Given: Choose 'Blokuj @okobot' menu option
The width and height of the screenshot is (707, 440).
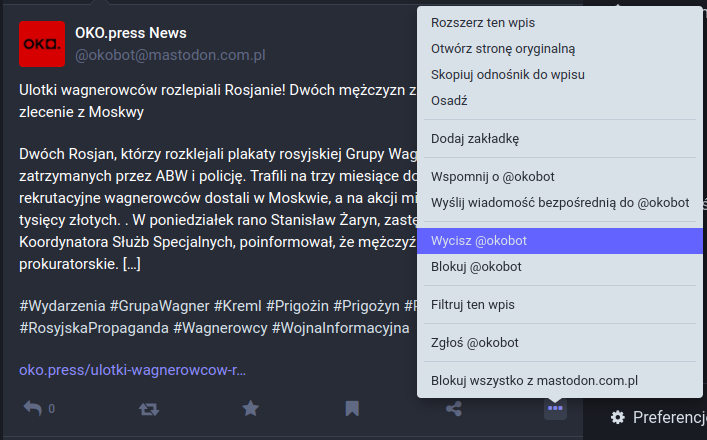Looking at the screenshot, I should pyautogui.click(x=476, y=267).
